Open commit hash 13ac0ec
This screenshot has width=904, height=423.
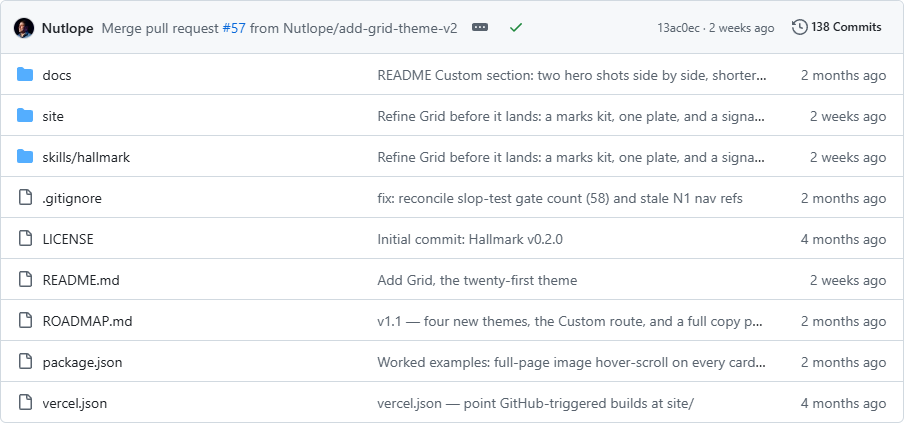pyautogui.click(x=679, y=28)
